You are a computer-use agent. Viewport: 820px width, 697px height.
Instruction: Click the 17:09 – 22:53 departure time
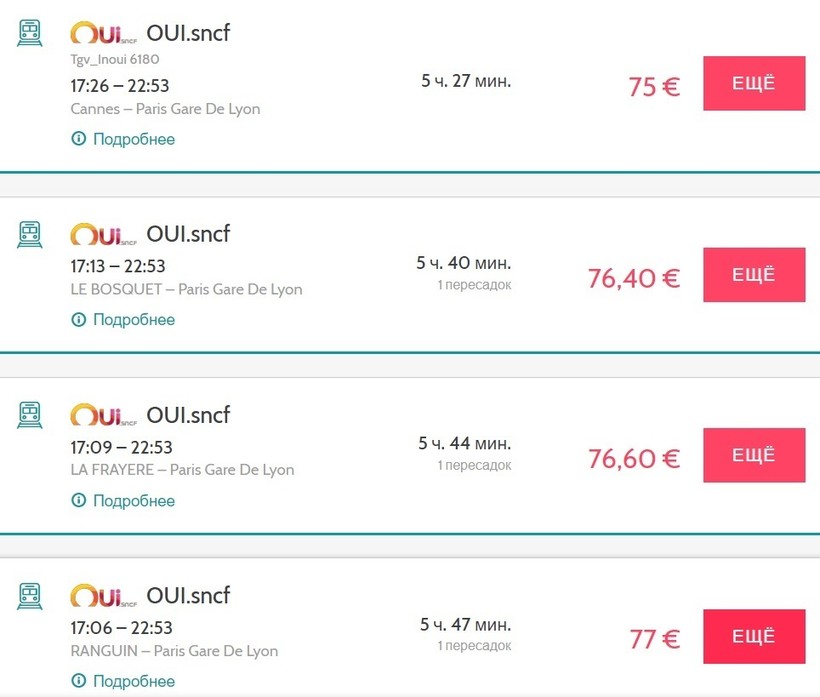click(121, 447)
